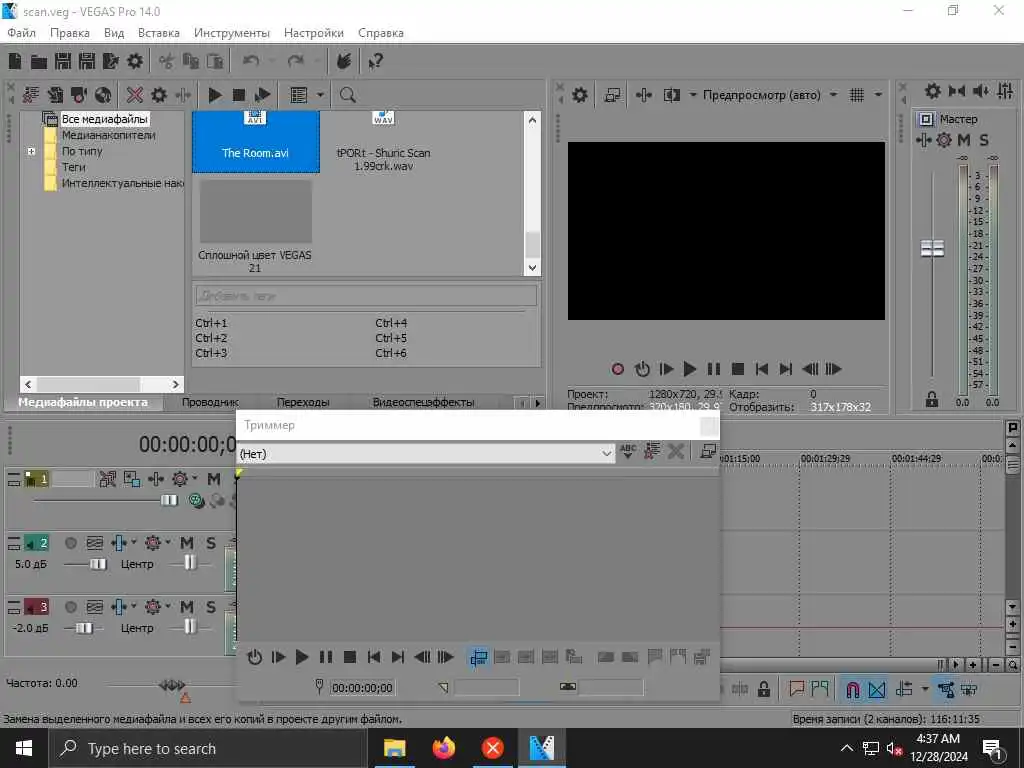Play in the Trimmer transport bar
Image resolution: width=1024 pixels, height=768 pixels.
tap(302, 657)
